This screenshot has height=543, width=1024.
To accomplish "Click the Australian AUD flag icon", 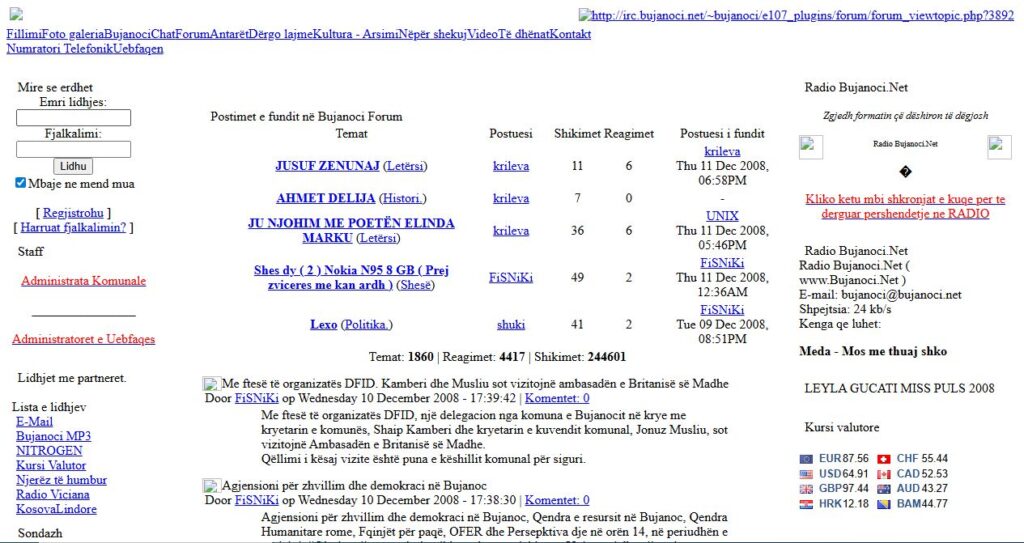I will 884,489.
